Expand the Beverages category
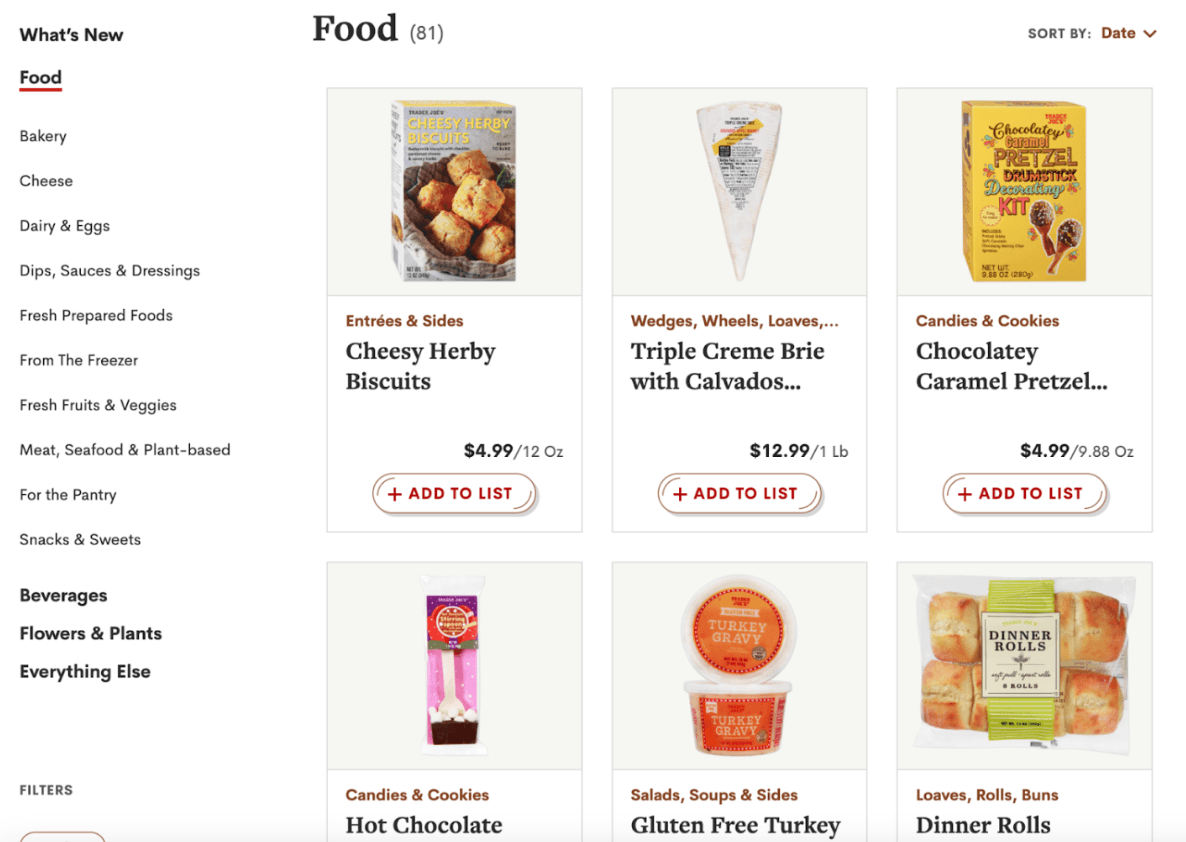 click(x=63, y=596)
